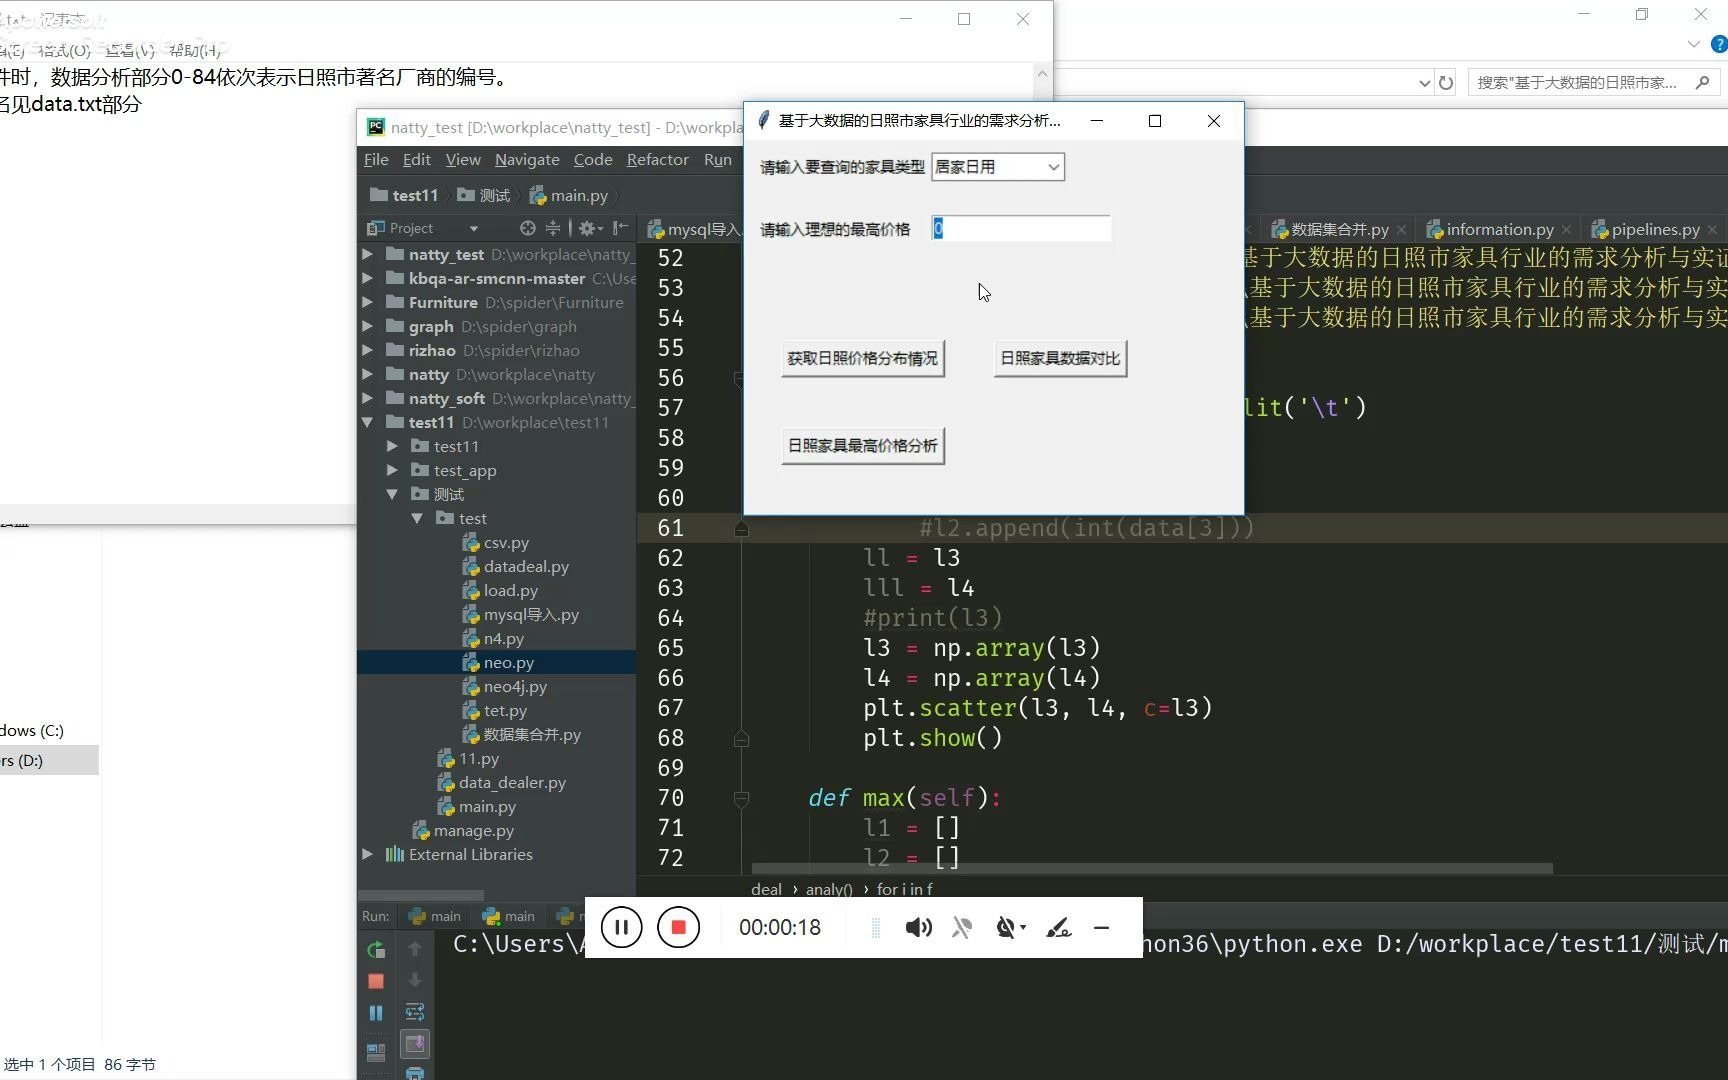Adjust speaker volume on recording toolbar
1728x1080 pixels.
[918, 927]
